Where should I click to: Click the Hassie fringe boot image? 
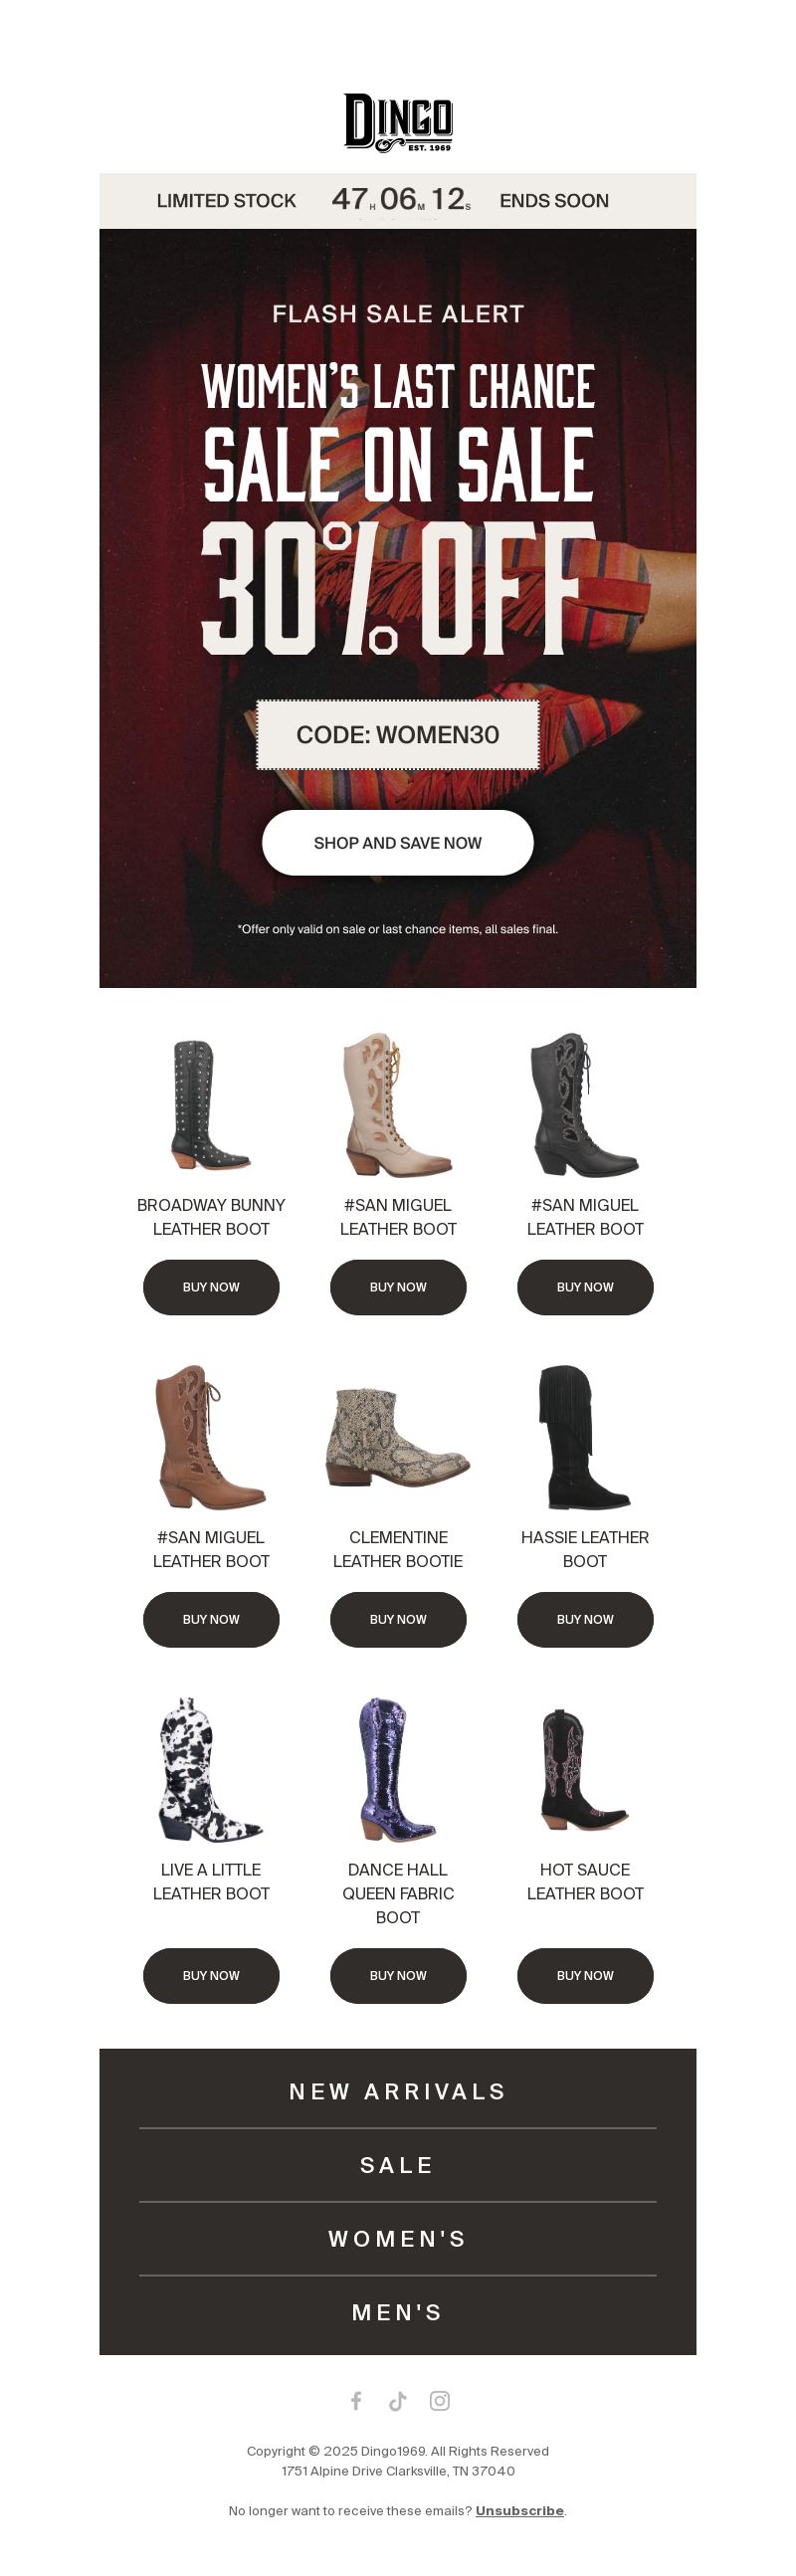pos(585,1437)
